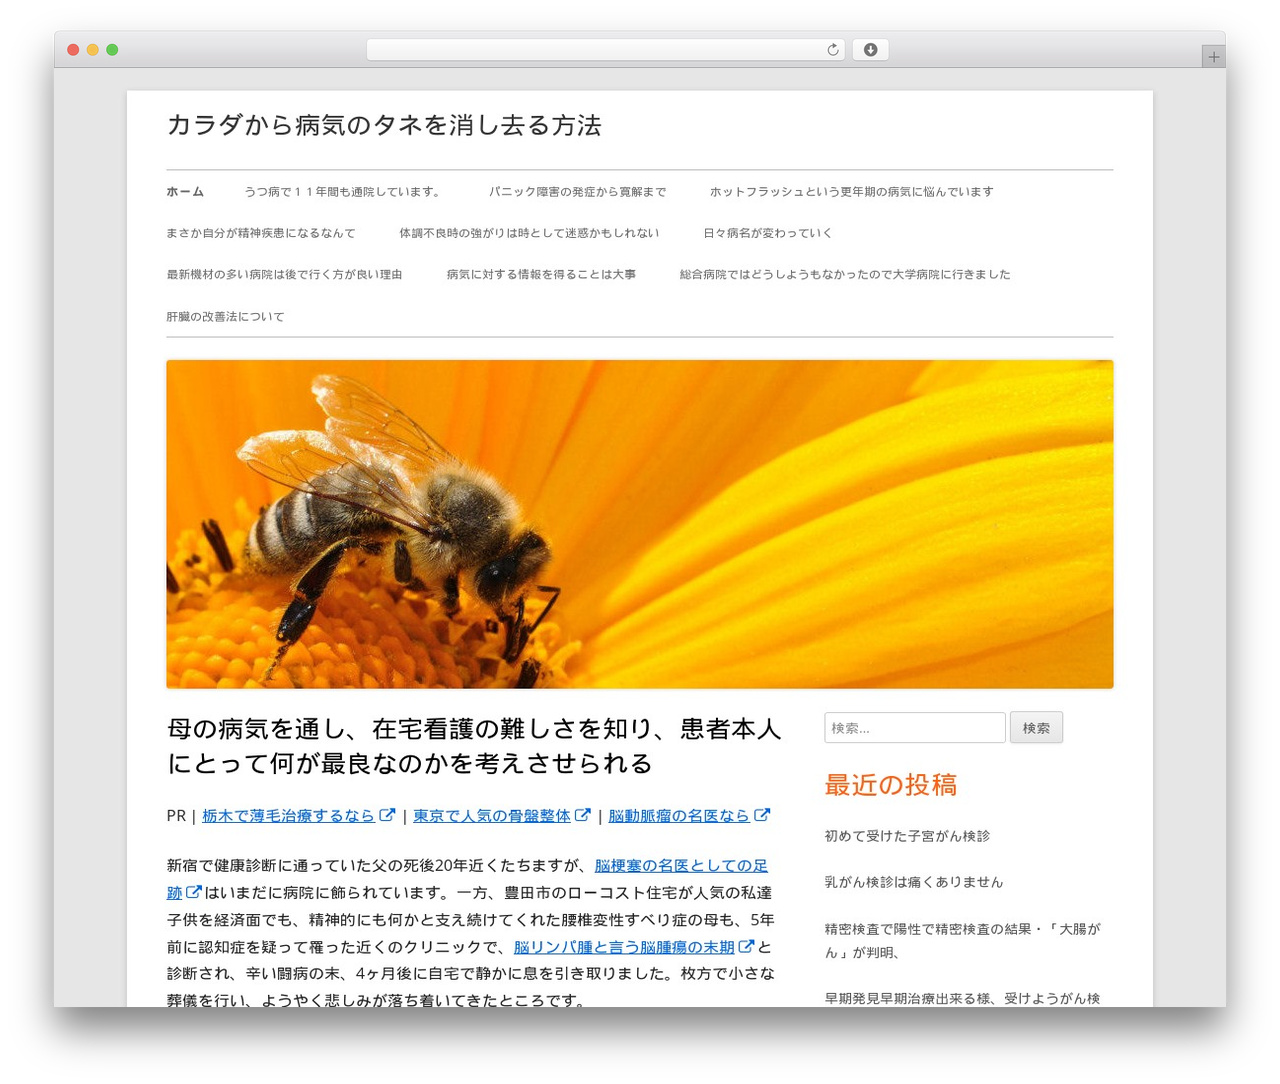Open a new tab with plus icon
The height and width of the screenshot is (1084, 1280).
[x=1213, y=57]
